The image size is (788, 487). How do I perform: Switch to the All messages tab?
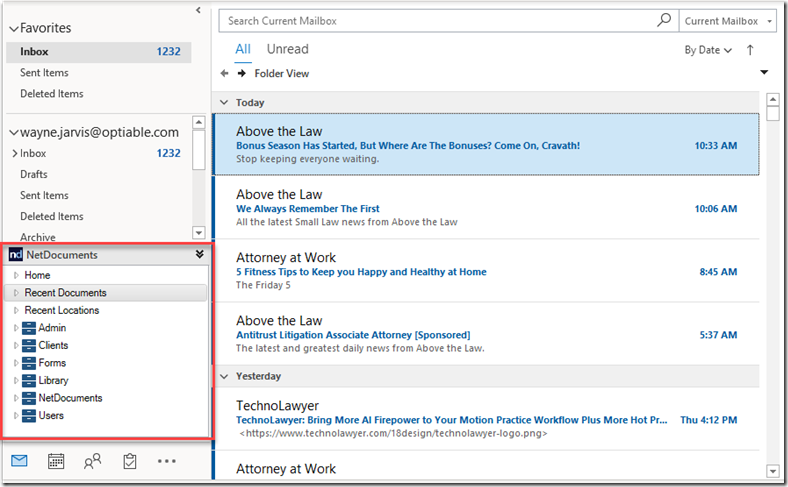pyautogui.click(x=243, y=49)
